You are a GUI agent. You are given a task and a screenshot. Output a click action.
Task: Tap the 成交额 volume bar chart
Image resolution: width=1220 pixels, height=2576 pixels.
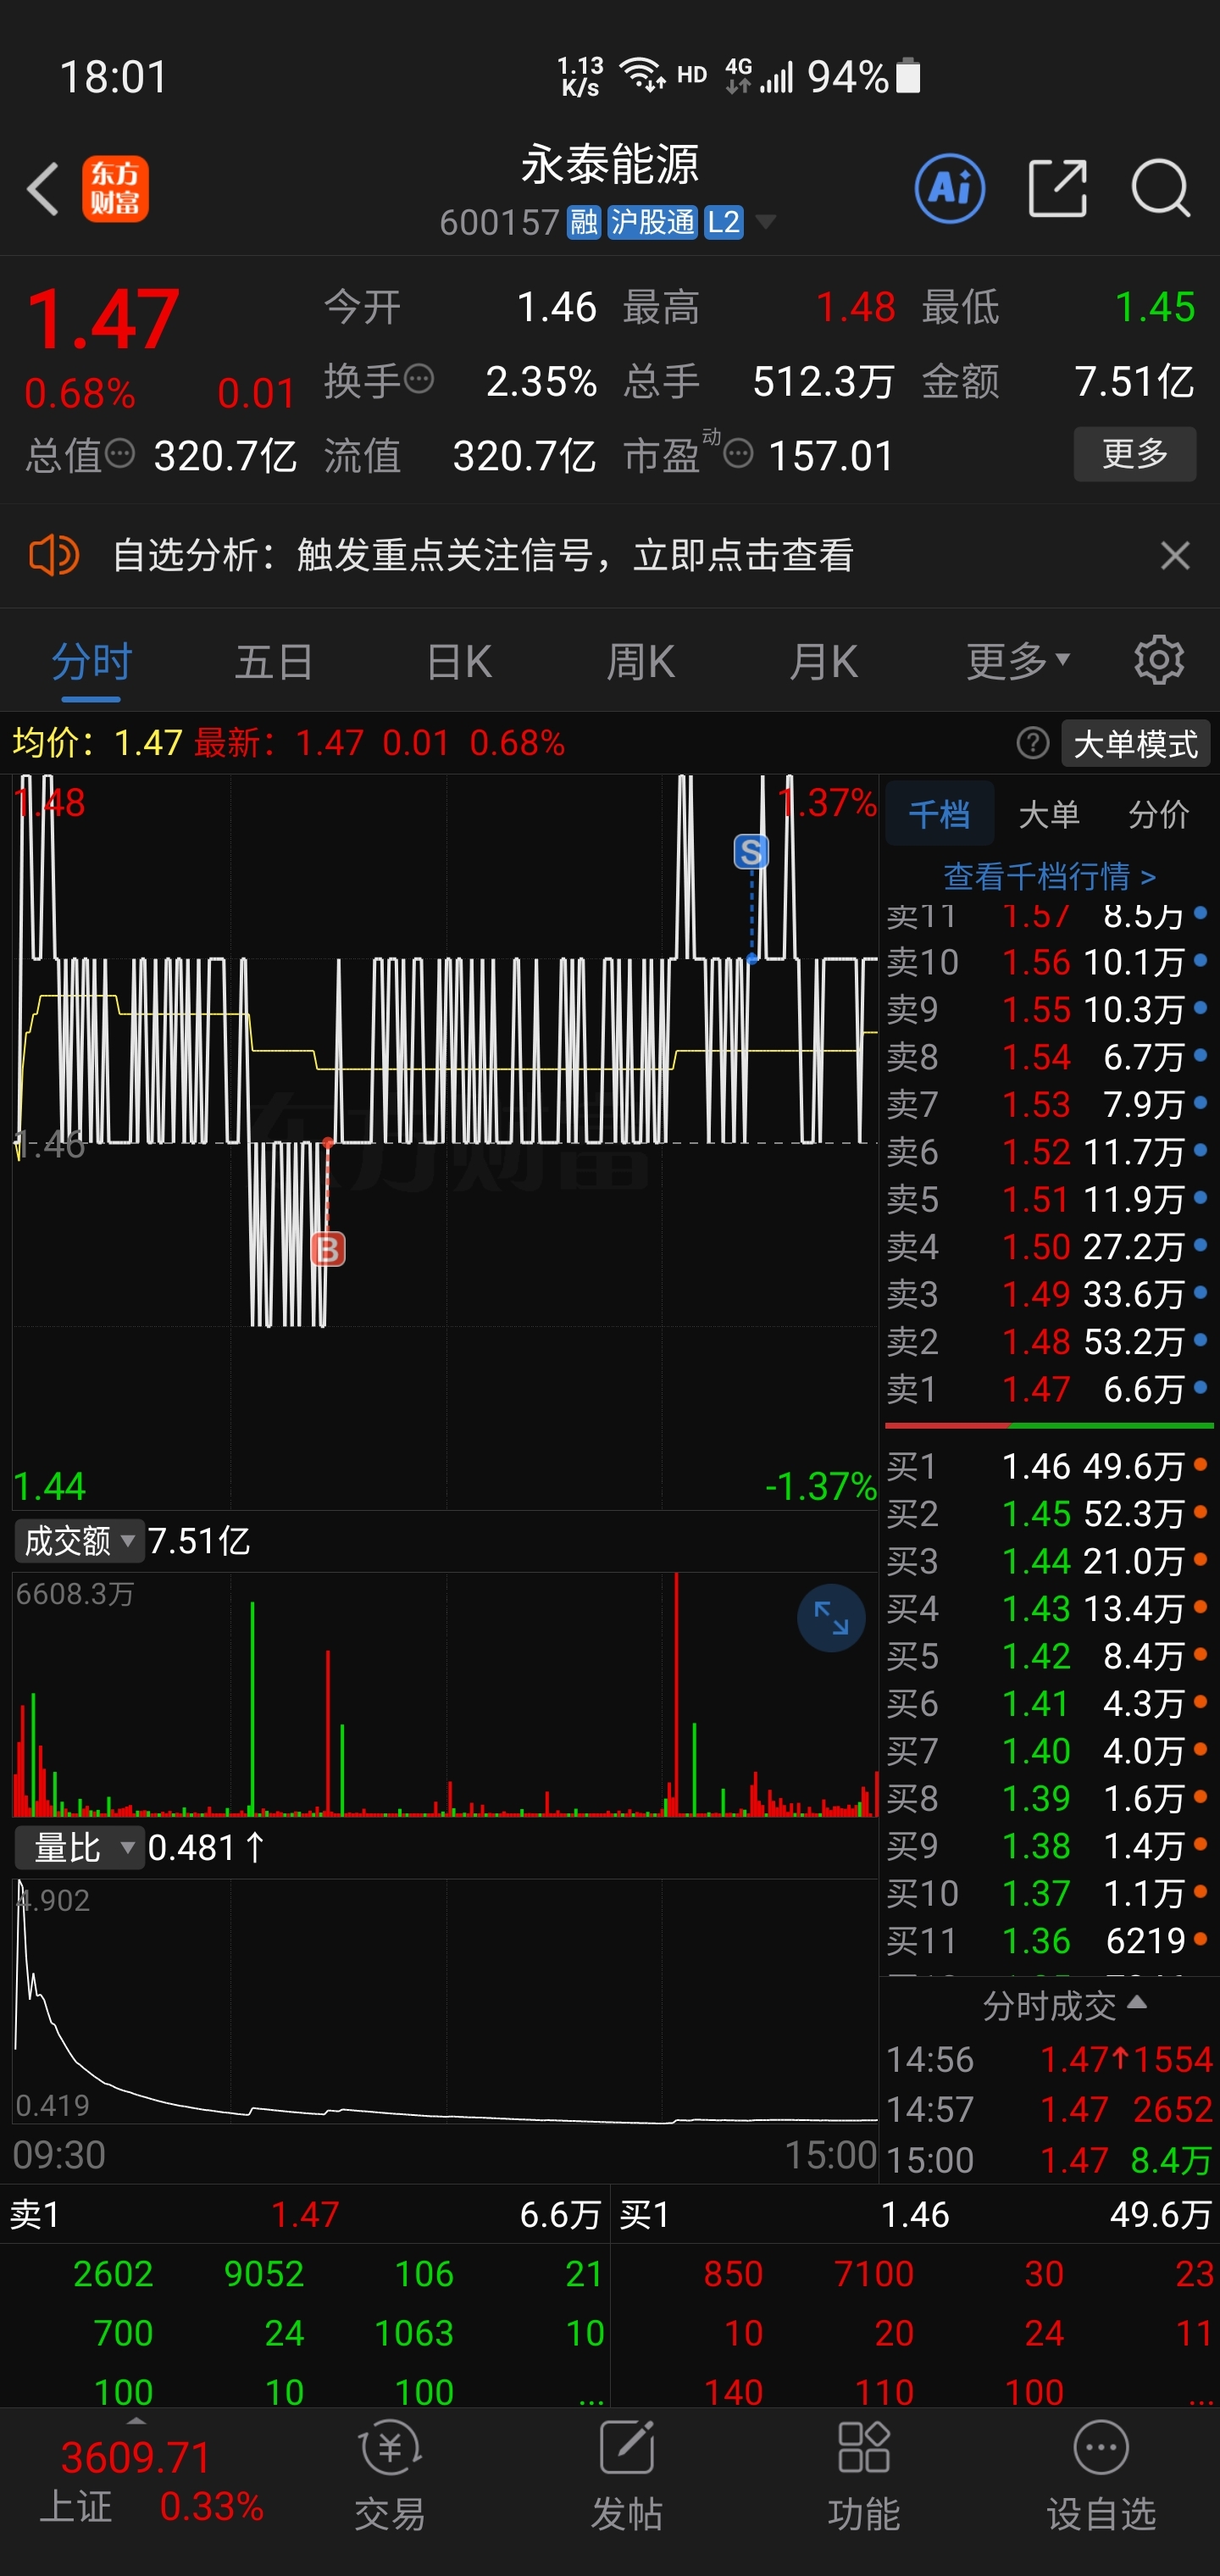[445, 1694]
